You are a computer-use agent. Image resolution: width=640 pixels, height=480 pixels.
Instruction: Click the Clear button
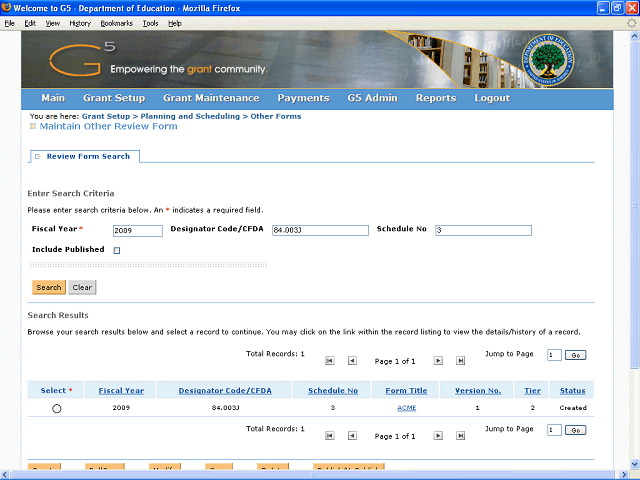pyautogui.click(x=82, y=287)
